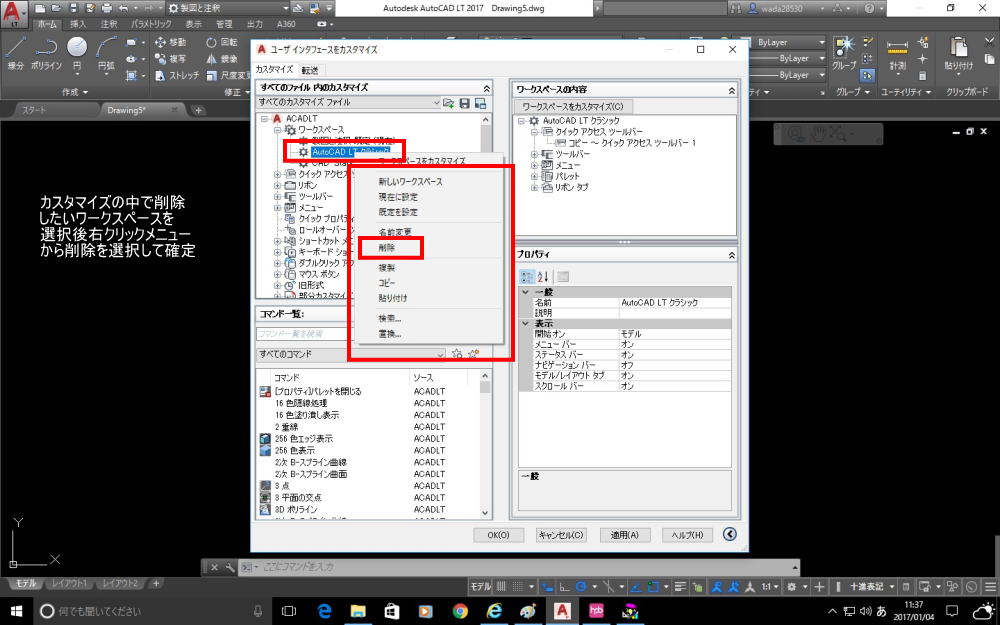Click the ヘルプ(H) button
This screenshot has height=625, width=1000.
click(x=687, y=535)
